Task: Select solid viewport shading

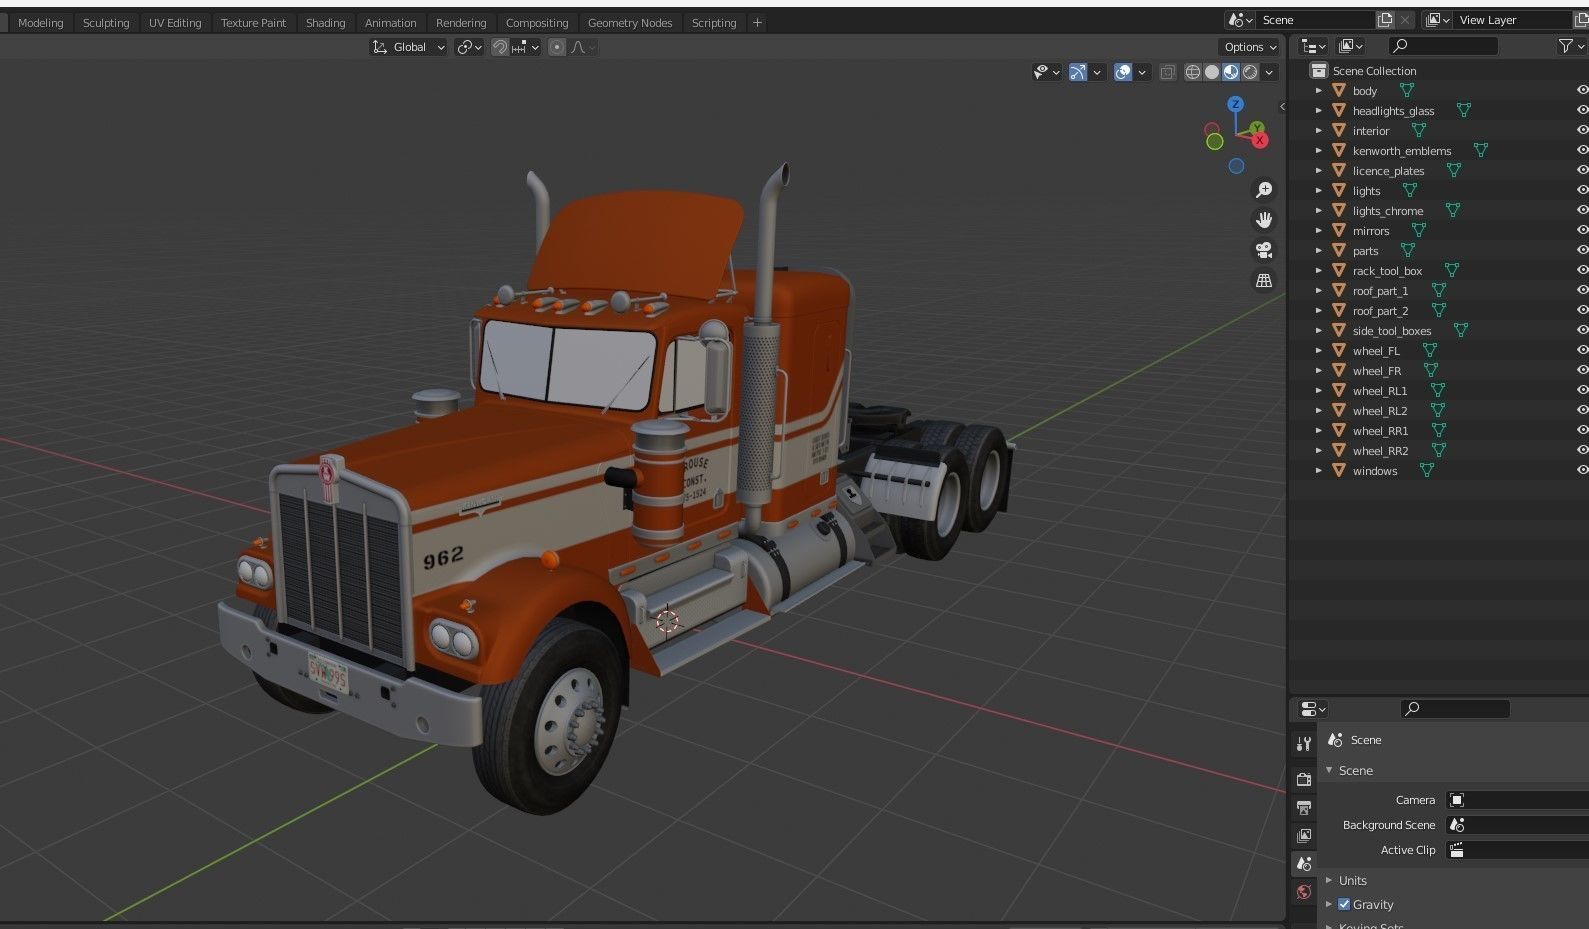Action: point(1212,72)
